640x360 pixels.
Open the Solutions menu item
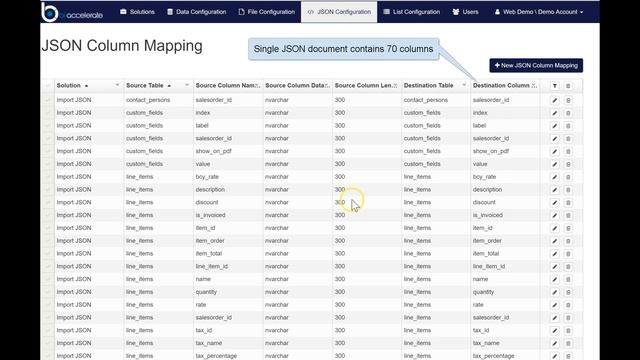pyautogui.click(x=138, y=12)
